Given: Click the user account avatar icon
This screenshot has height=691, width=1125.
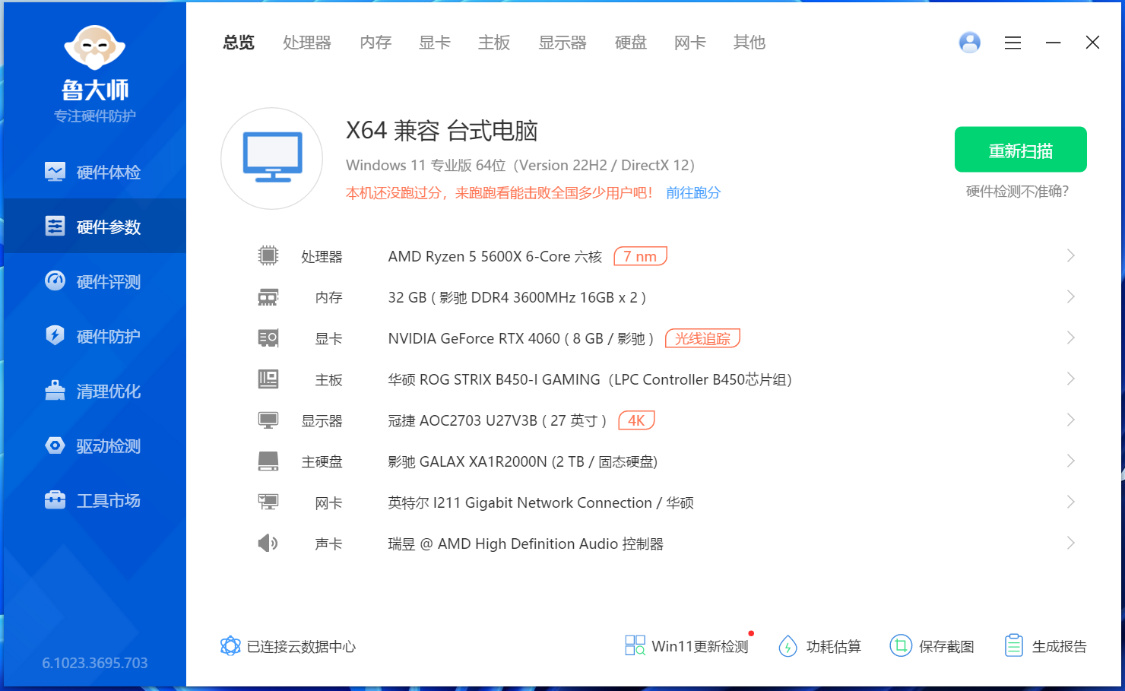Looking at the screenshot, I should (969, 42).
